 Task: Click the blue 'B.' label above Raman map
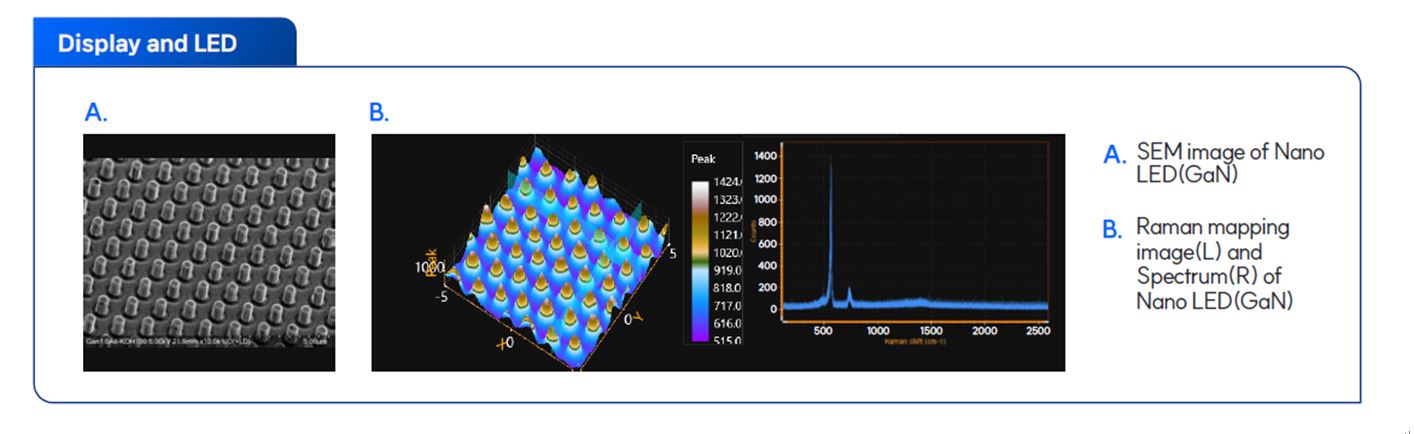(379, 113)
